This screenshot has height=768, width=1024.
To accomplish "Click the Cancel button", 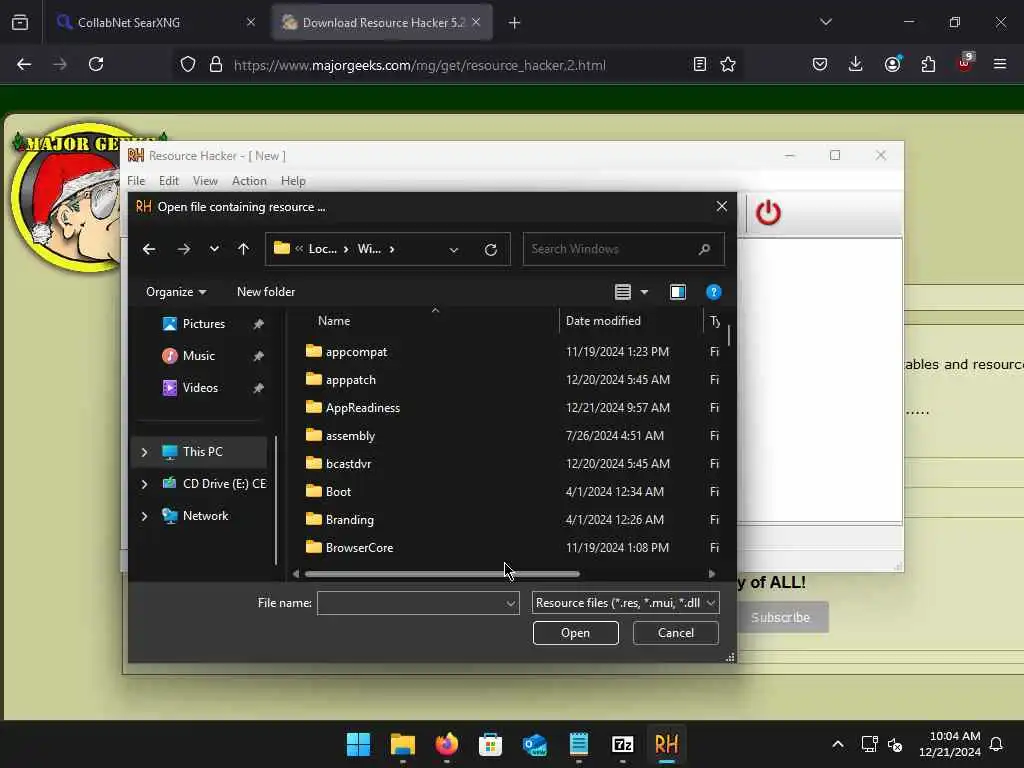I will pos(675,633).
